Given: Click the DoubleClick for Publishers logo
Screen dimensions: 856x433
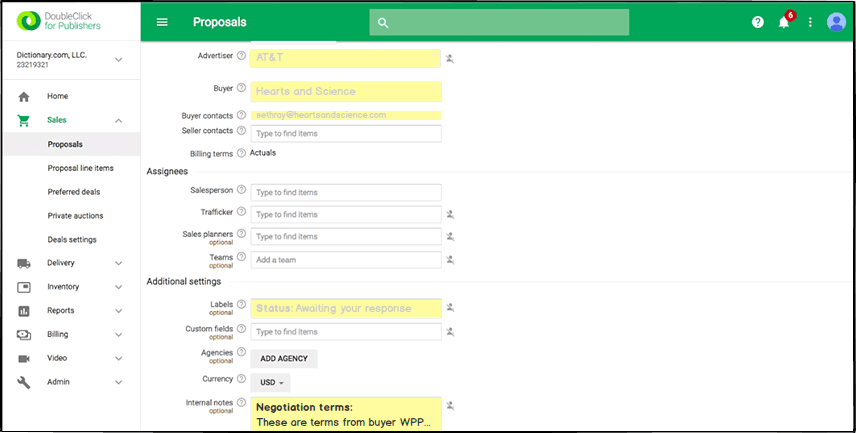Looking at the screenshot, I should (59, 21).
